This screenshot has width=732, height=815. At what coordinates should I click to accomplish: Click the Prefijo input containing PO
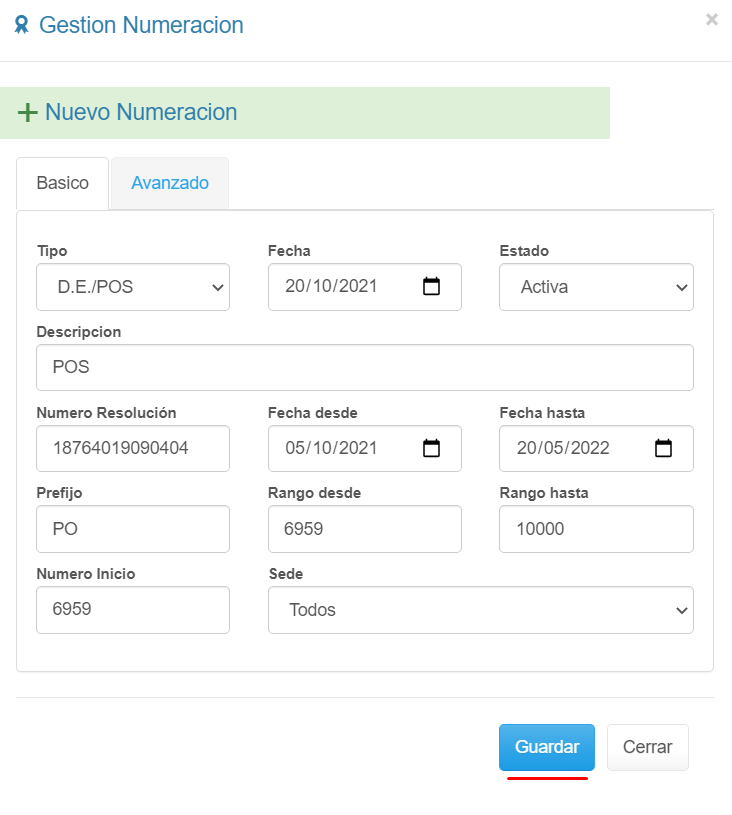pyautogui.click(x=133, y=529)
